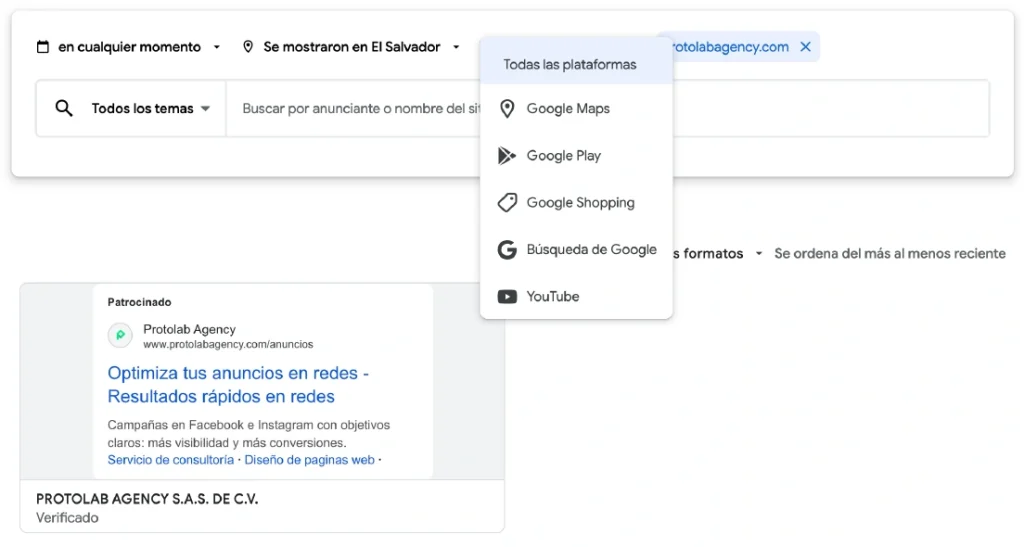Click the Google Play triangle icon

pos(507,156)
